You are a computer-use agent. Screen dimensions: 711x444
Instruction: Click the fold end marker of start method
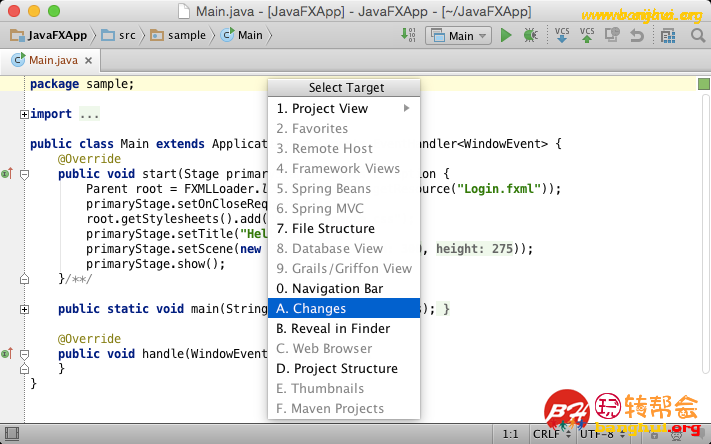(x=24, y=279)
